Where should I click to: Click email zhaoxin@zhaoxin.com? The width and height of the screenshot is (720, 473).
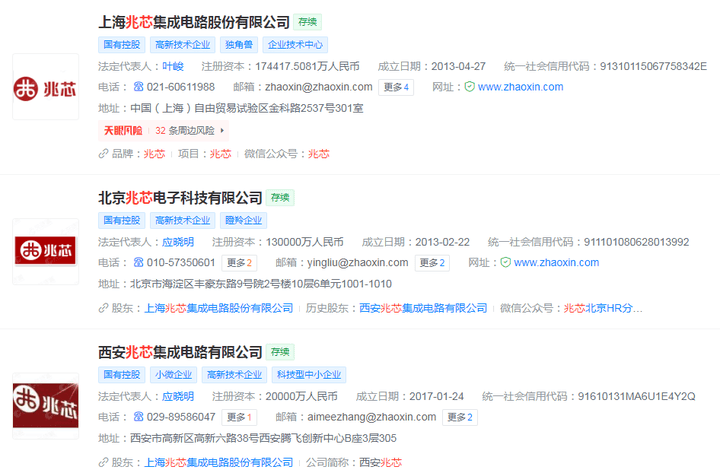(x=319, y=87)
